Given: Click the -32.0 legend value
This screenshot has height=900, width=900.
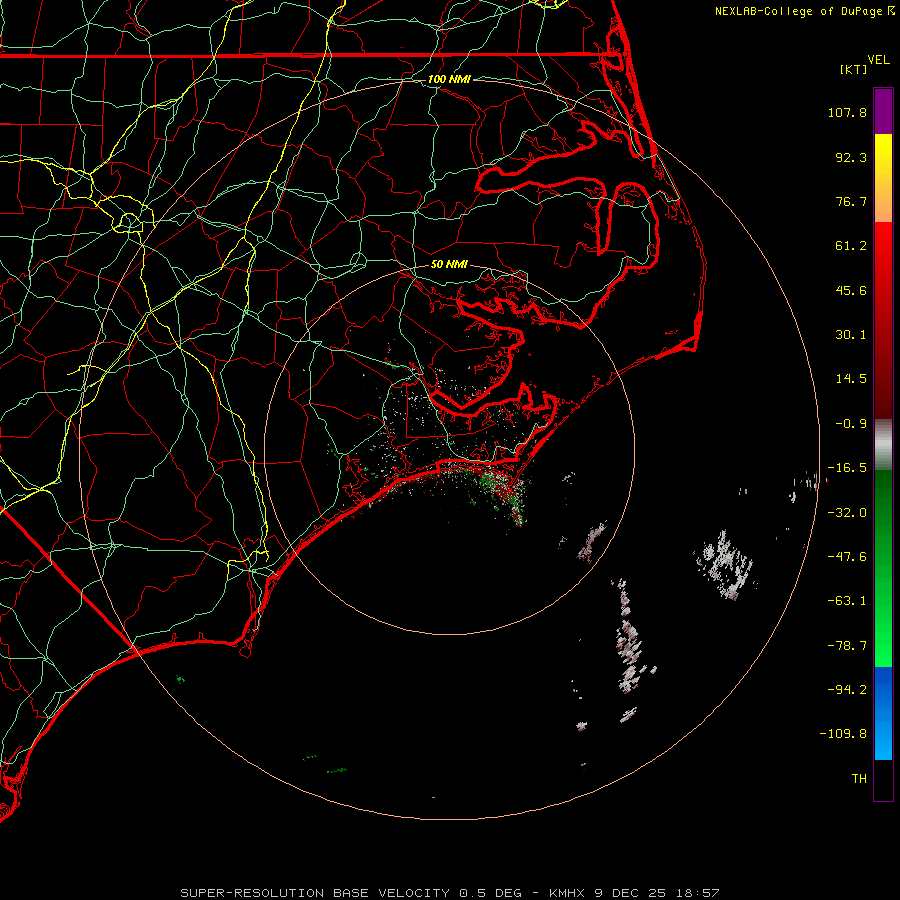Looking at the screenshot, I should [x=847, y=513].
